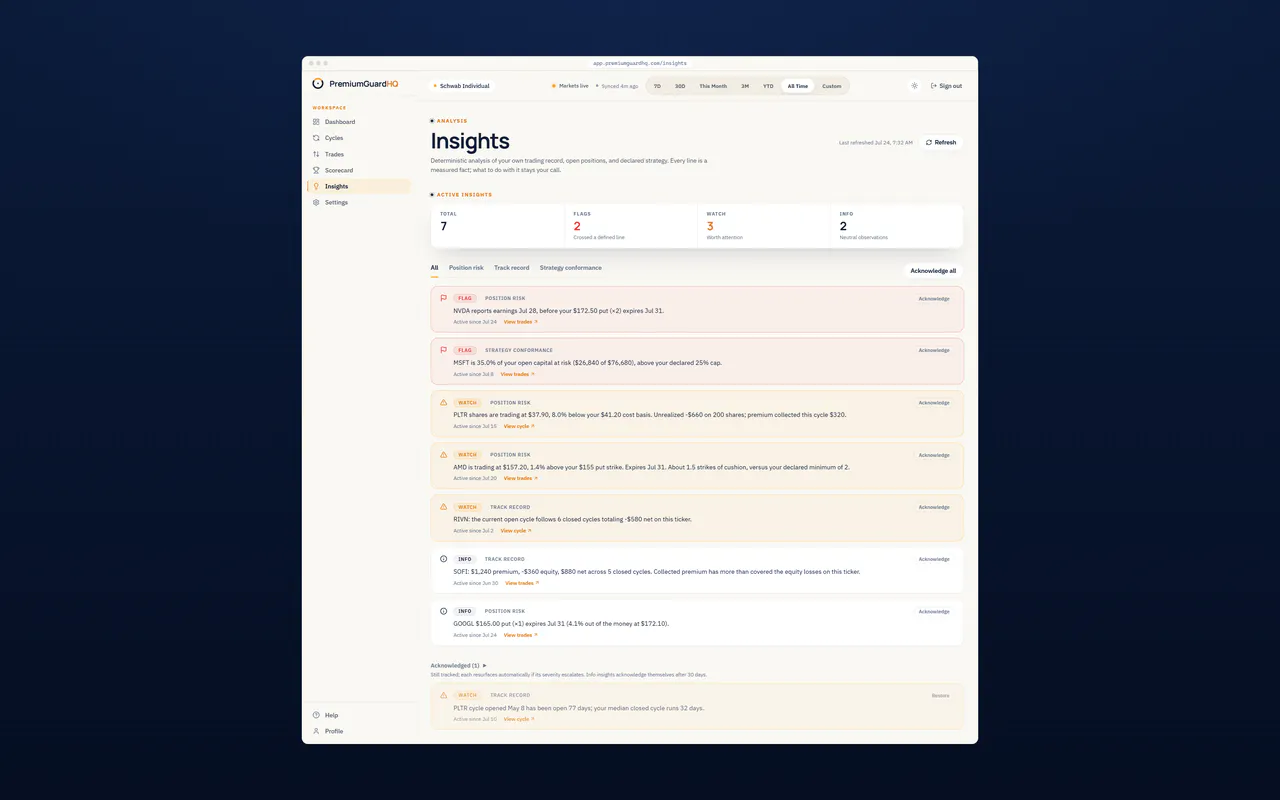Switch to the All insights tab
The height and width of the screenshot is (800, 1280).
click(x=434, y=268)
